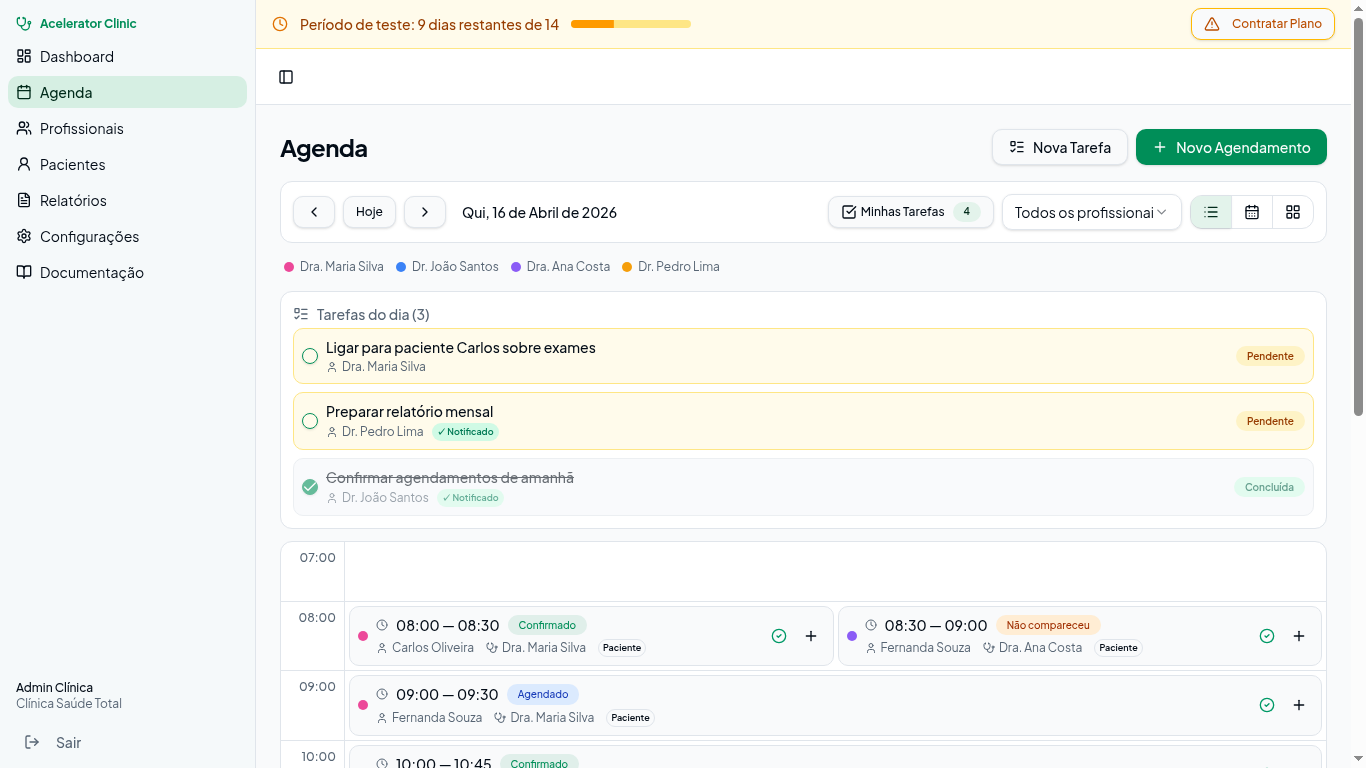Image resolution: width=1366 pixels, height=768 pixels.
Task: Switch to list view icon
Action: pos(1211,212)
